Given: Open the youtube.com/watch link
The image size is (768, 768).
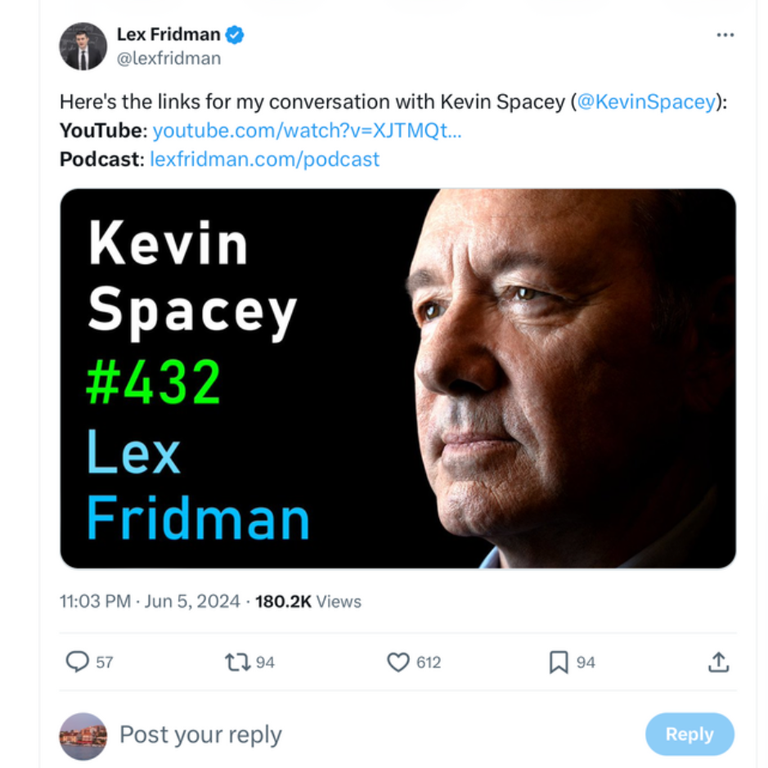Looking at the screenshot, I should coord(307,131).
